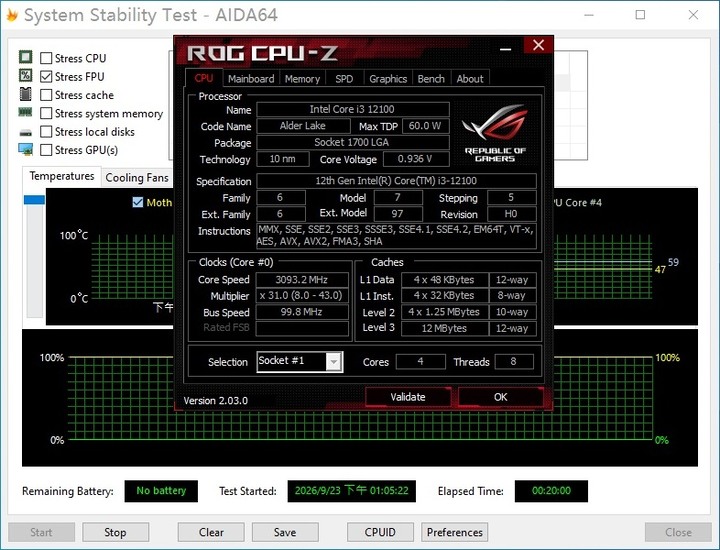Click the Test Started timestamp field
Image resolution: width=720 pixels, height=550 pixels.
(352, 491)
